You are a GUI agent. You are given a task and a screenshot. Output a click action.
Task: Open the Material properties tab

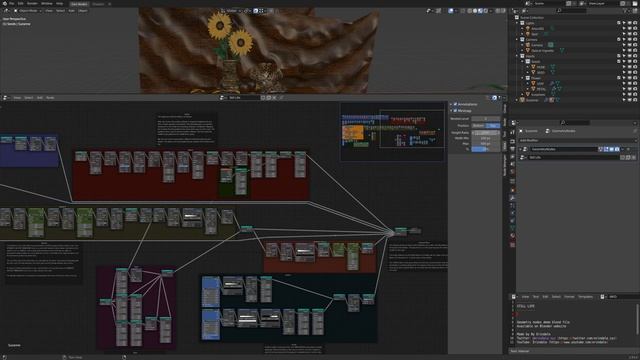(x=512, y=236)
